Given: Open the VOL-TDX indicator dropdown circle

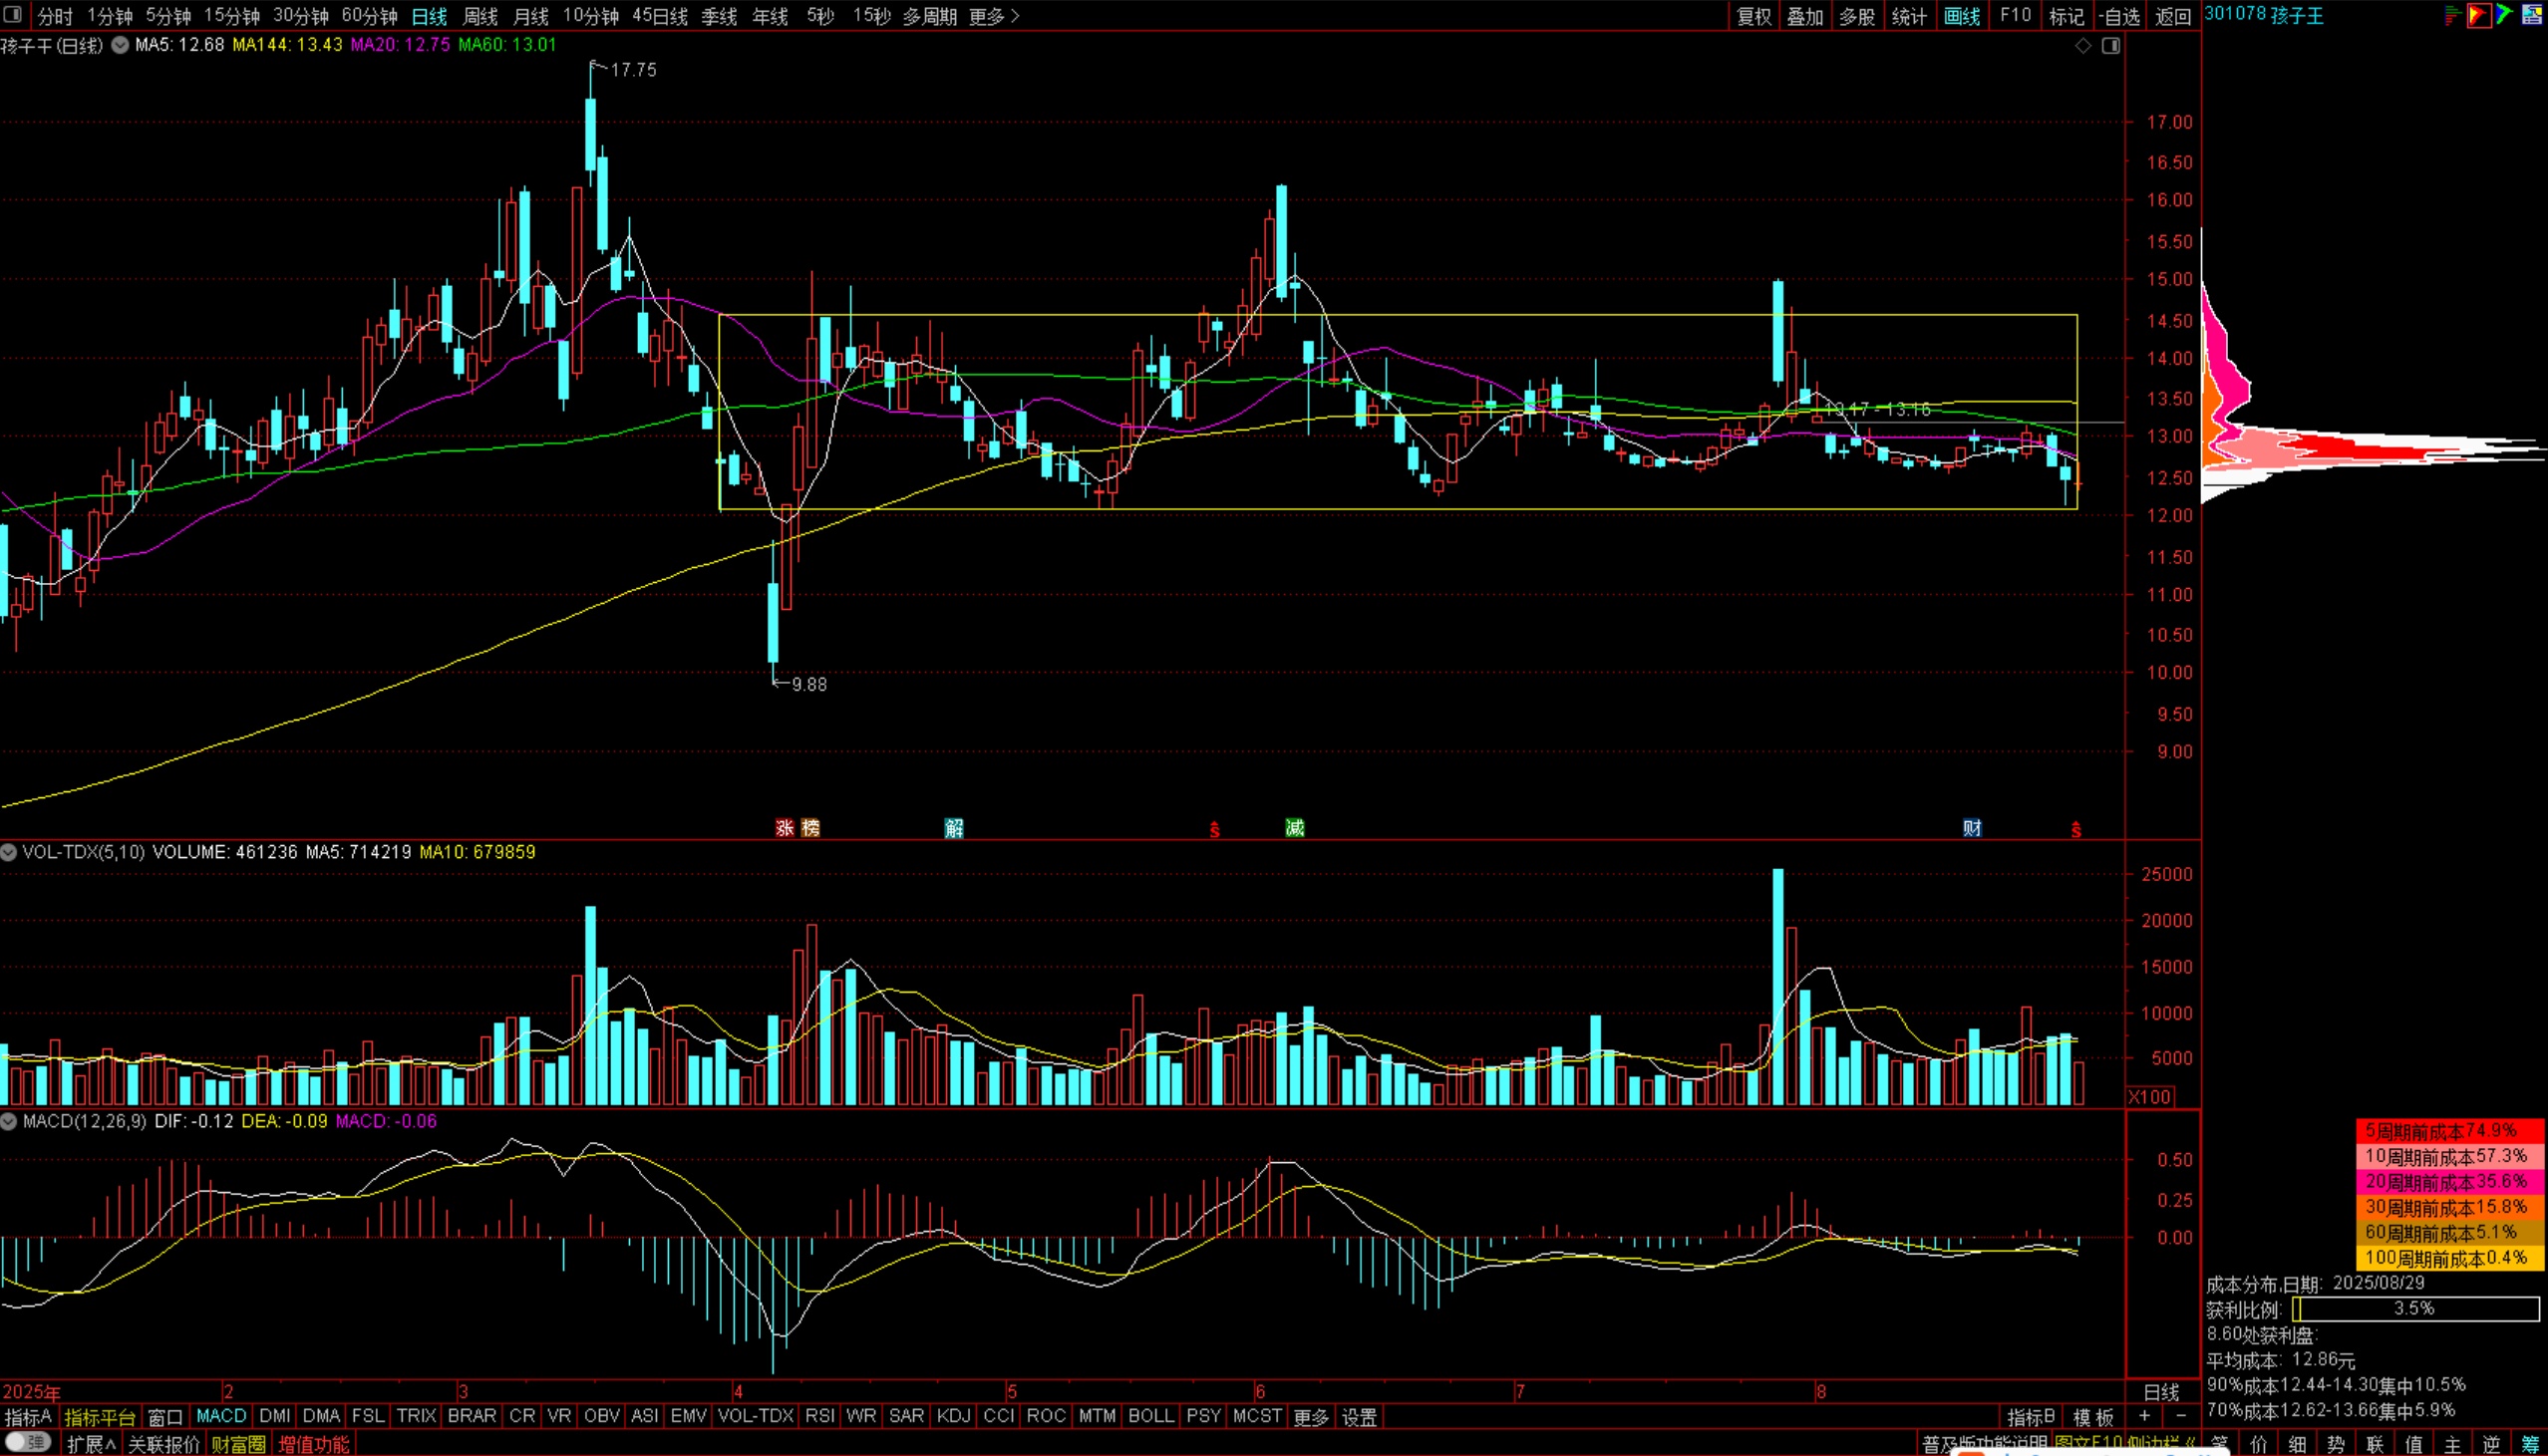Looking at the screenshot, I should (9, 852).
